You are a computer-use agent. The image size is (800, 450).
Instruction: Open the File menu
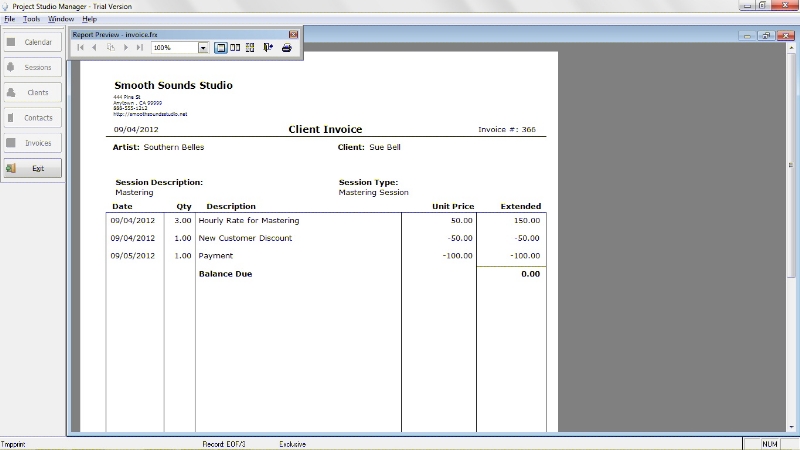point(10,19)
